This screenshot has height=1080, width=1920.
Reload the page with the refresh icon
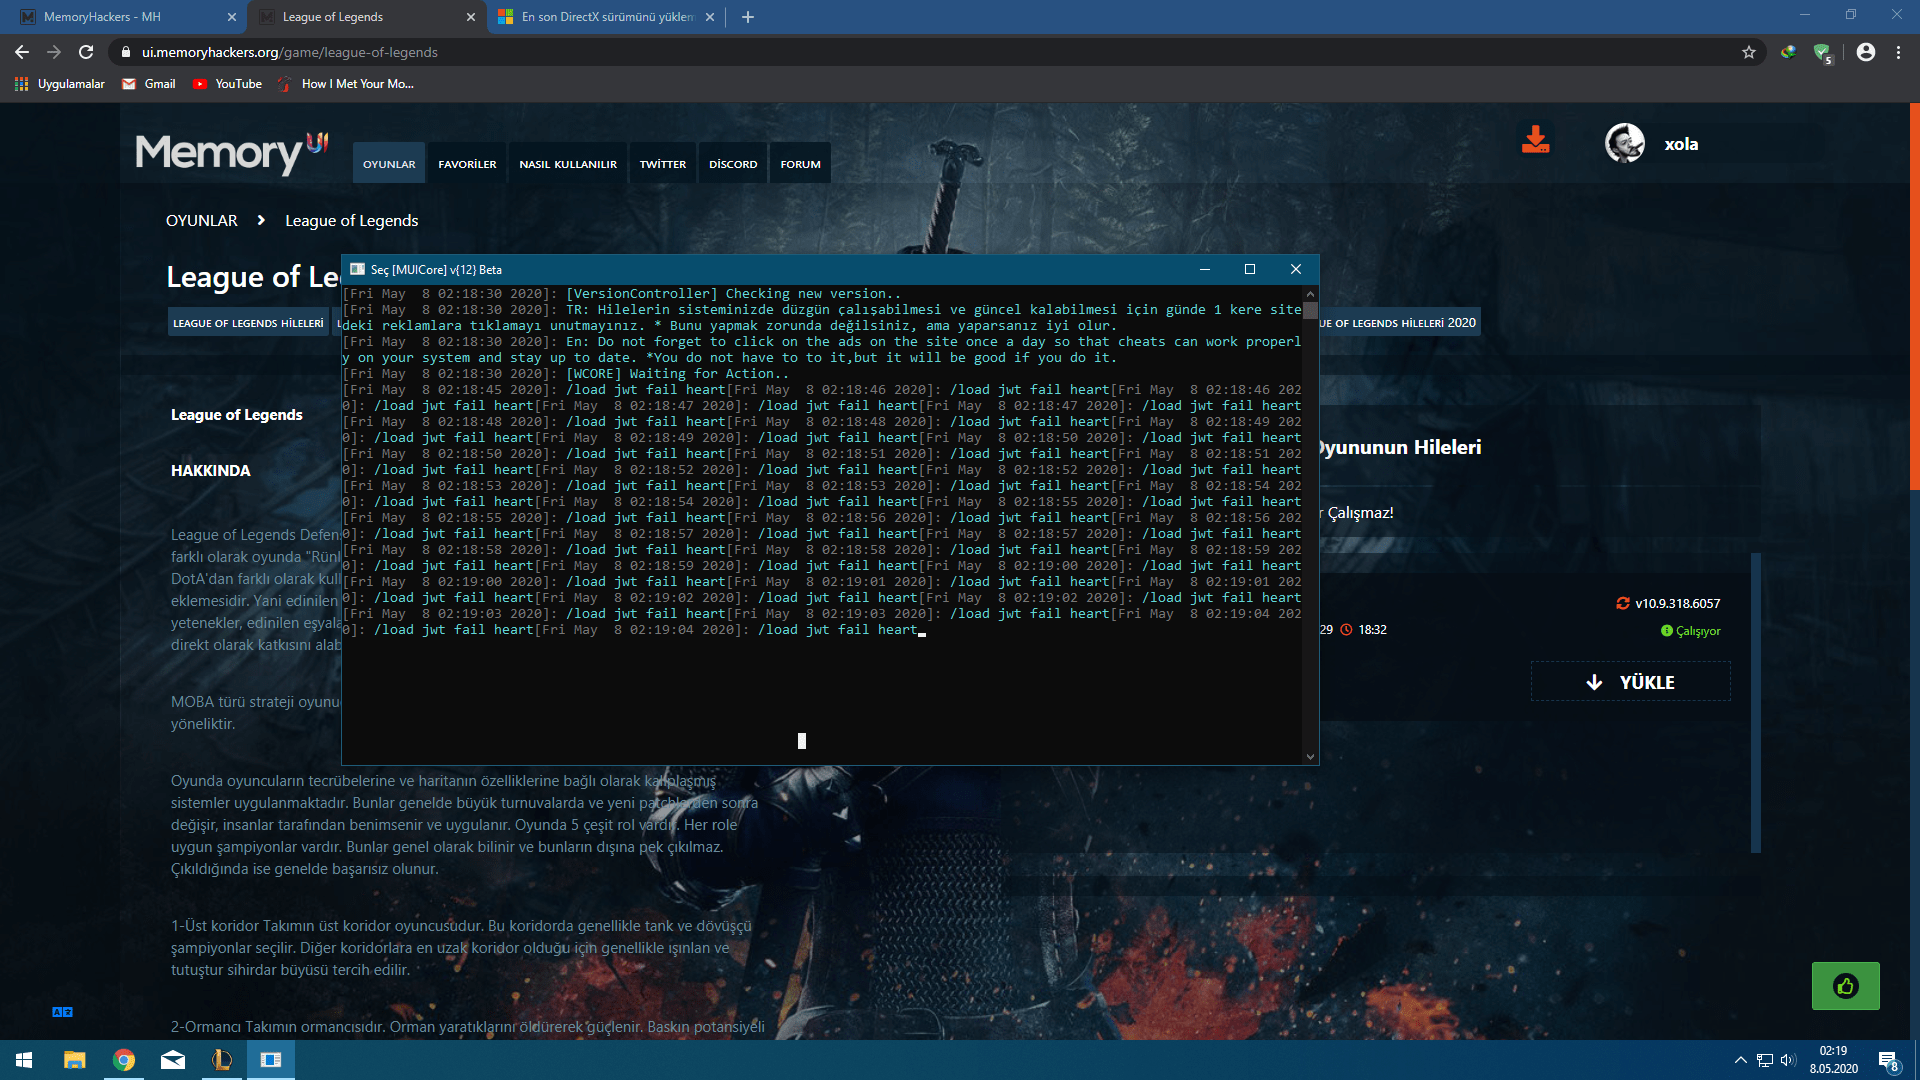point(86,52)
